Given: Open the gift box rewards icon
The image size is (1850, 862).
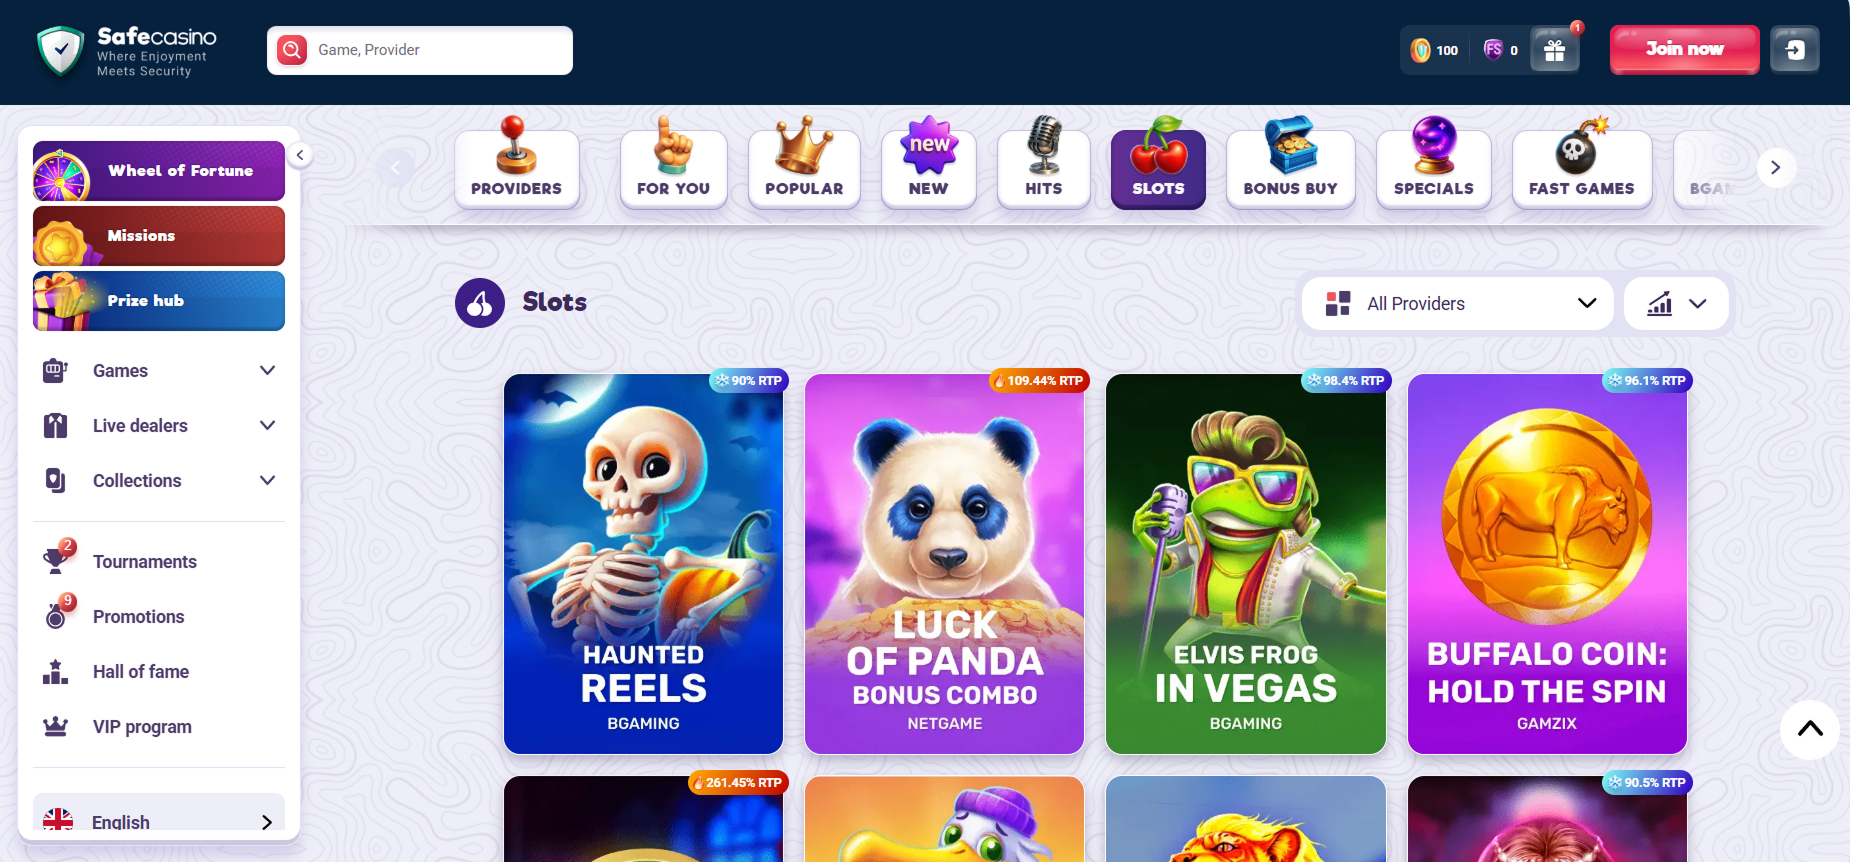Looking at the screenshot, I should (x=1554, y=50).
